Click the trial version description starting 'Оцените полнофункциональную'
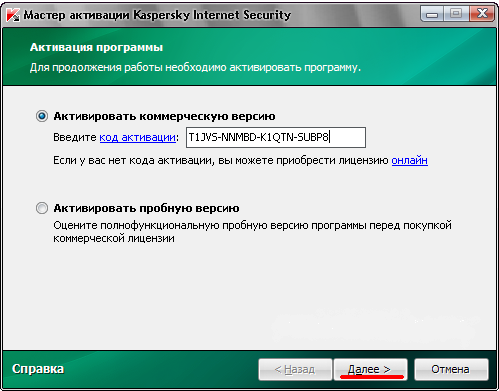This screenshot has width=499, height=391. (252, 232)
